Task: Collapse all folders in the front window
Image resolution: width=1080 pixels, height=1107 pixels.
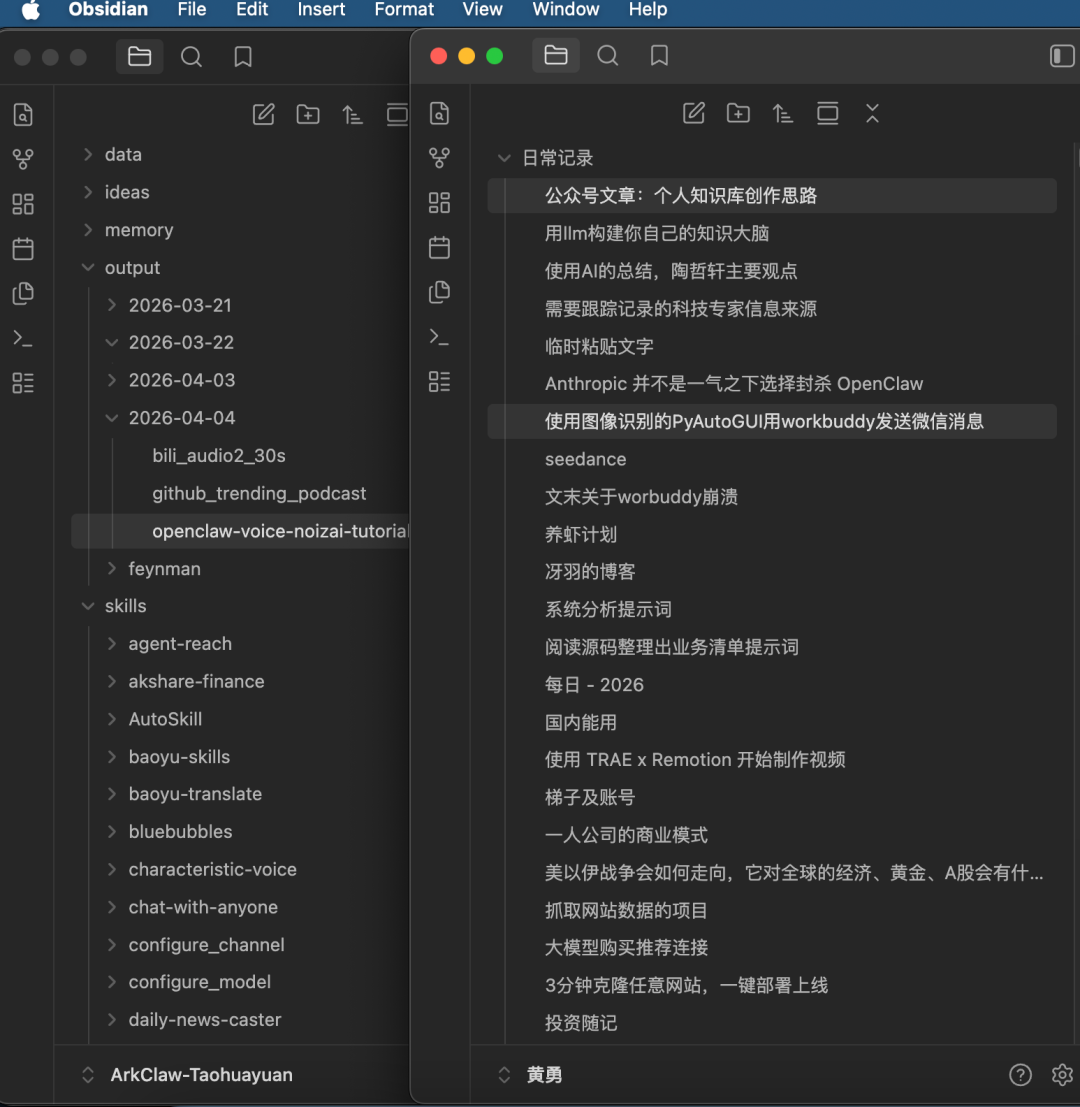Action: point(872,113)
